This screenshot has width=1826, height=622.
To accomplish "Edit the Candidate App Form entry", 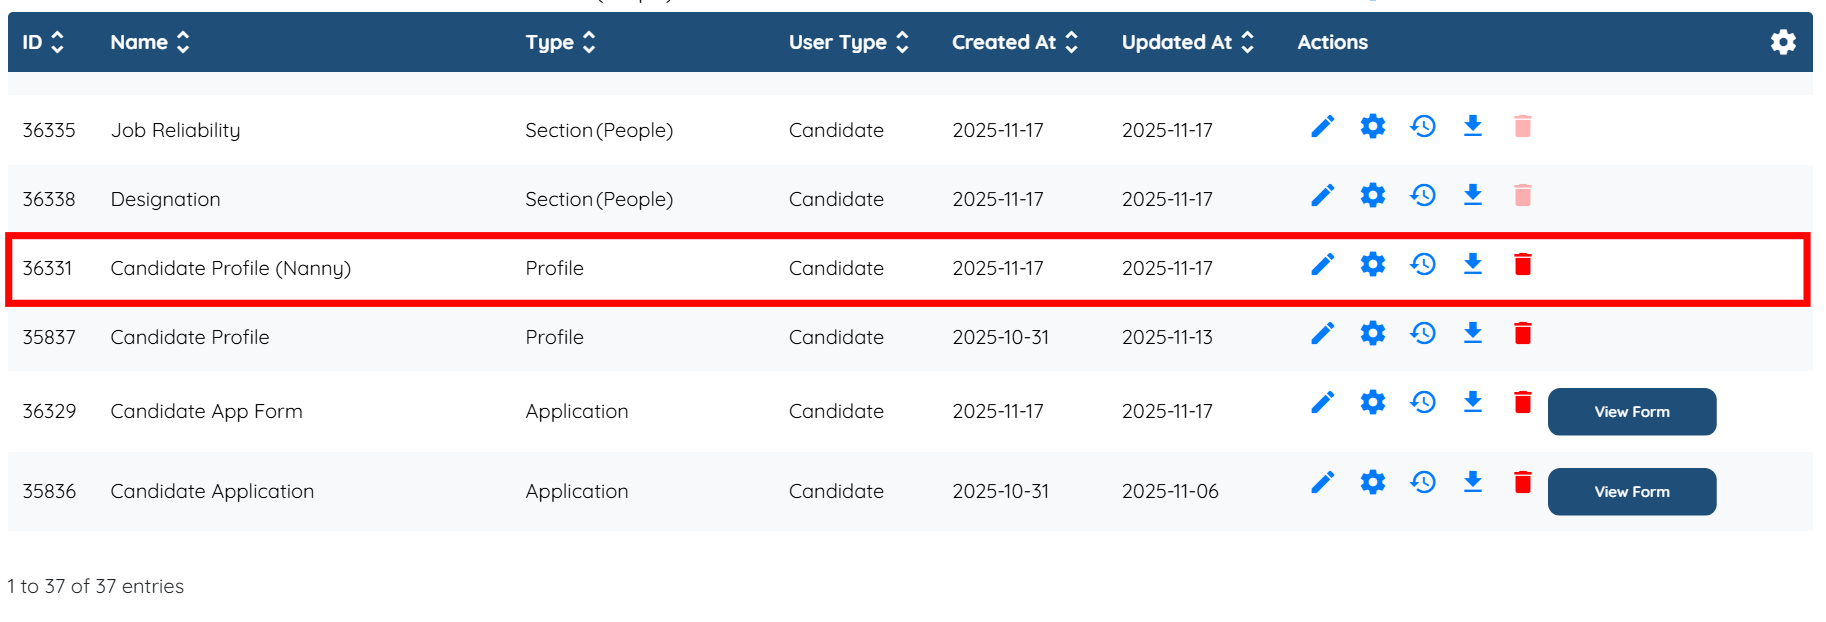I will coord(1322,402).
